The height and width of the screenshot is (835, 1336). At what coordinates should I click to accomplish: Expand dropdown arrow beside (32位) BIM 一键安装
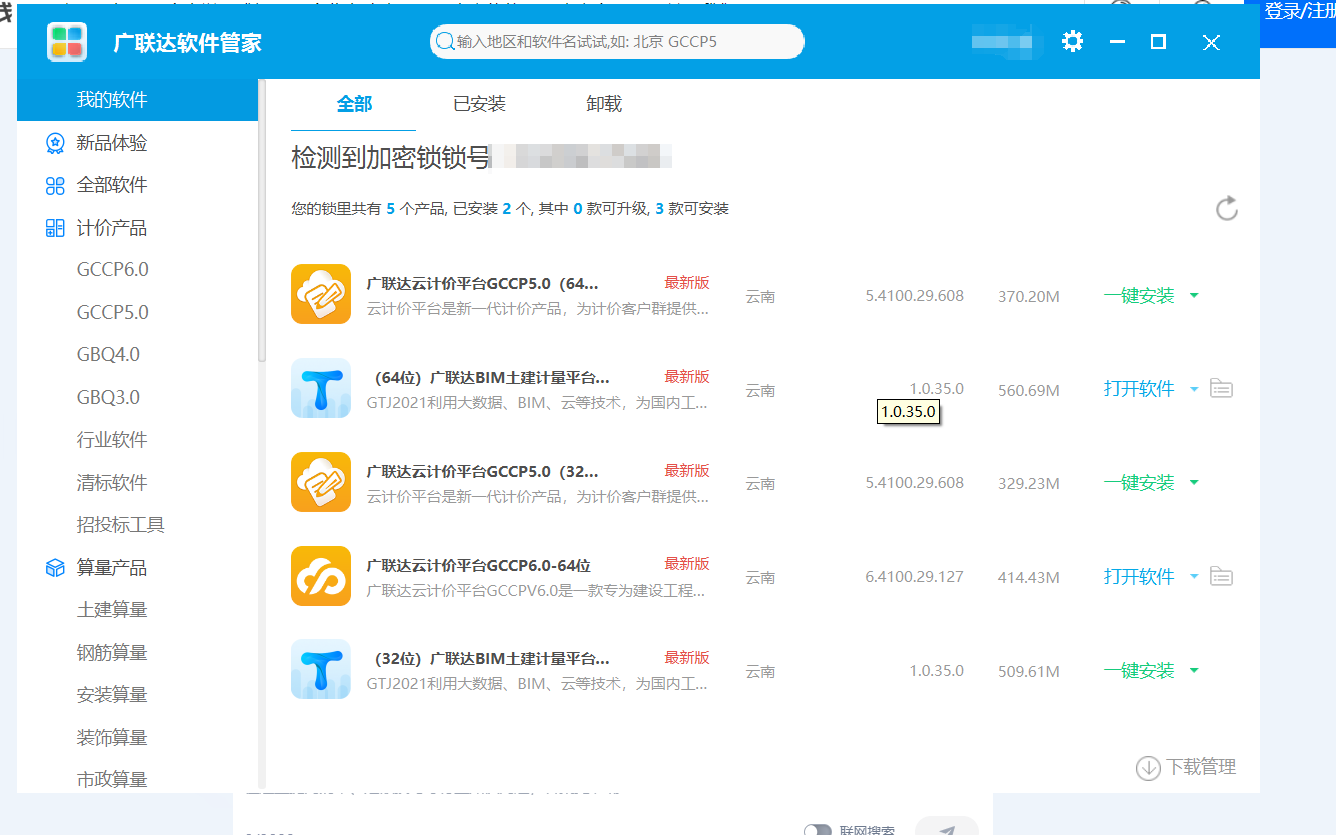coord(1194,671)
